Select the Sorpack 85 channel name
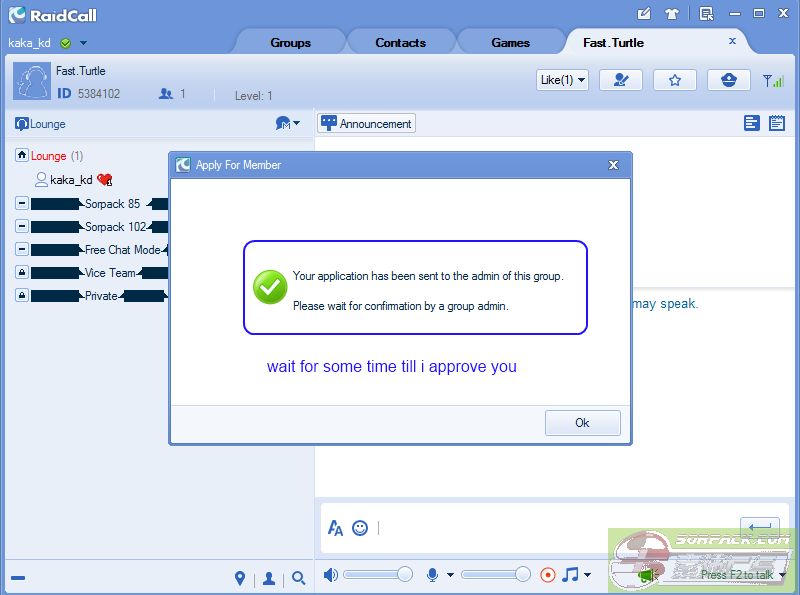 (112, 204)
